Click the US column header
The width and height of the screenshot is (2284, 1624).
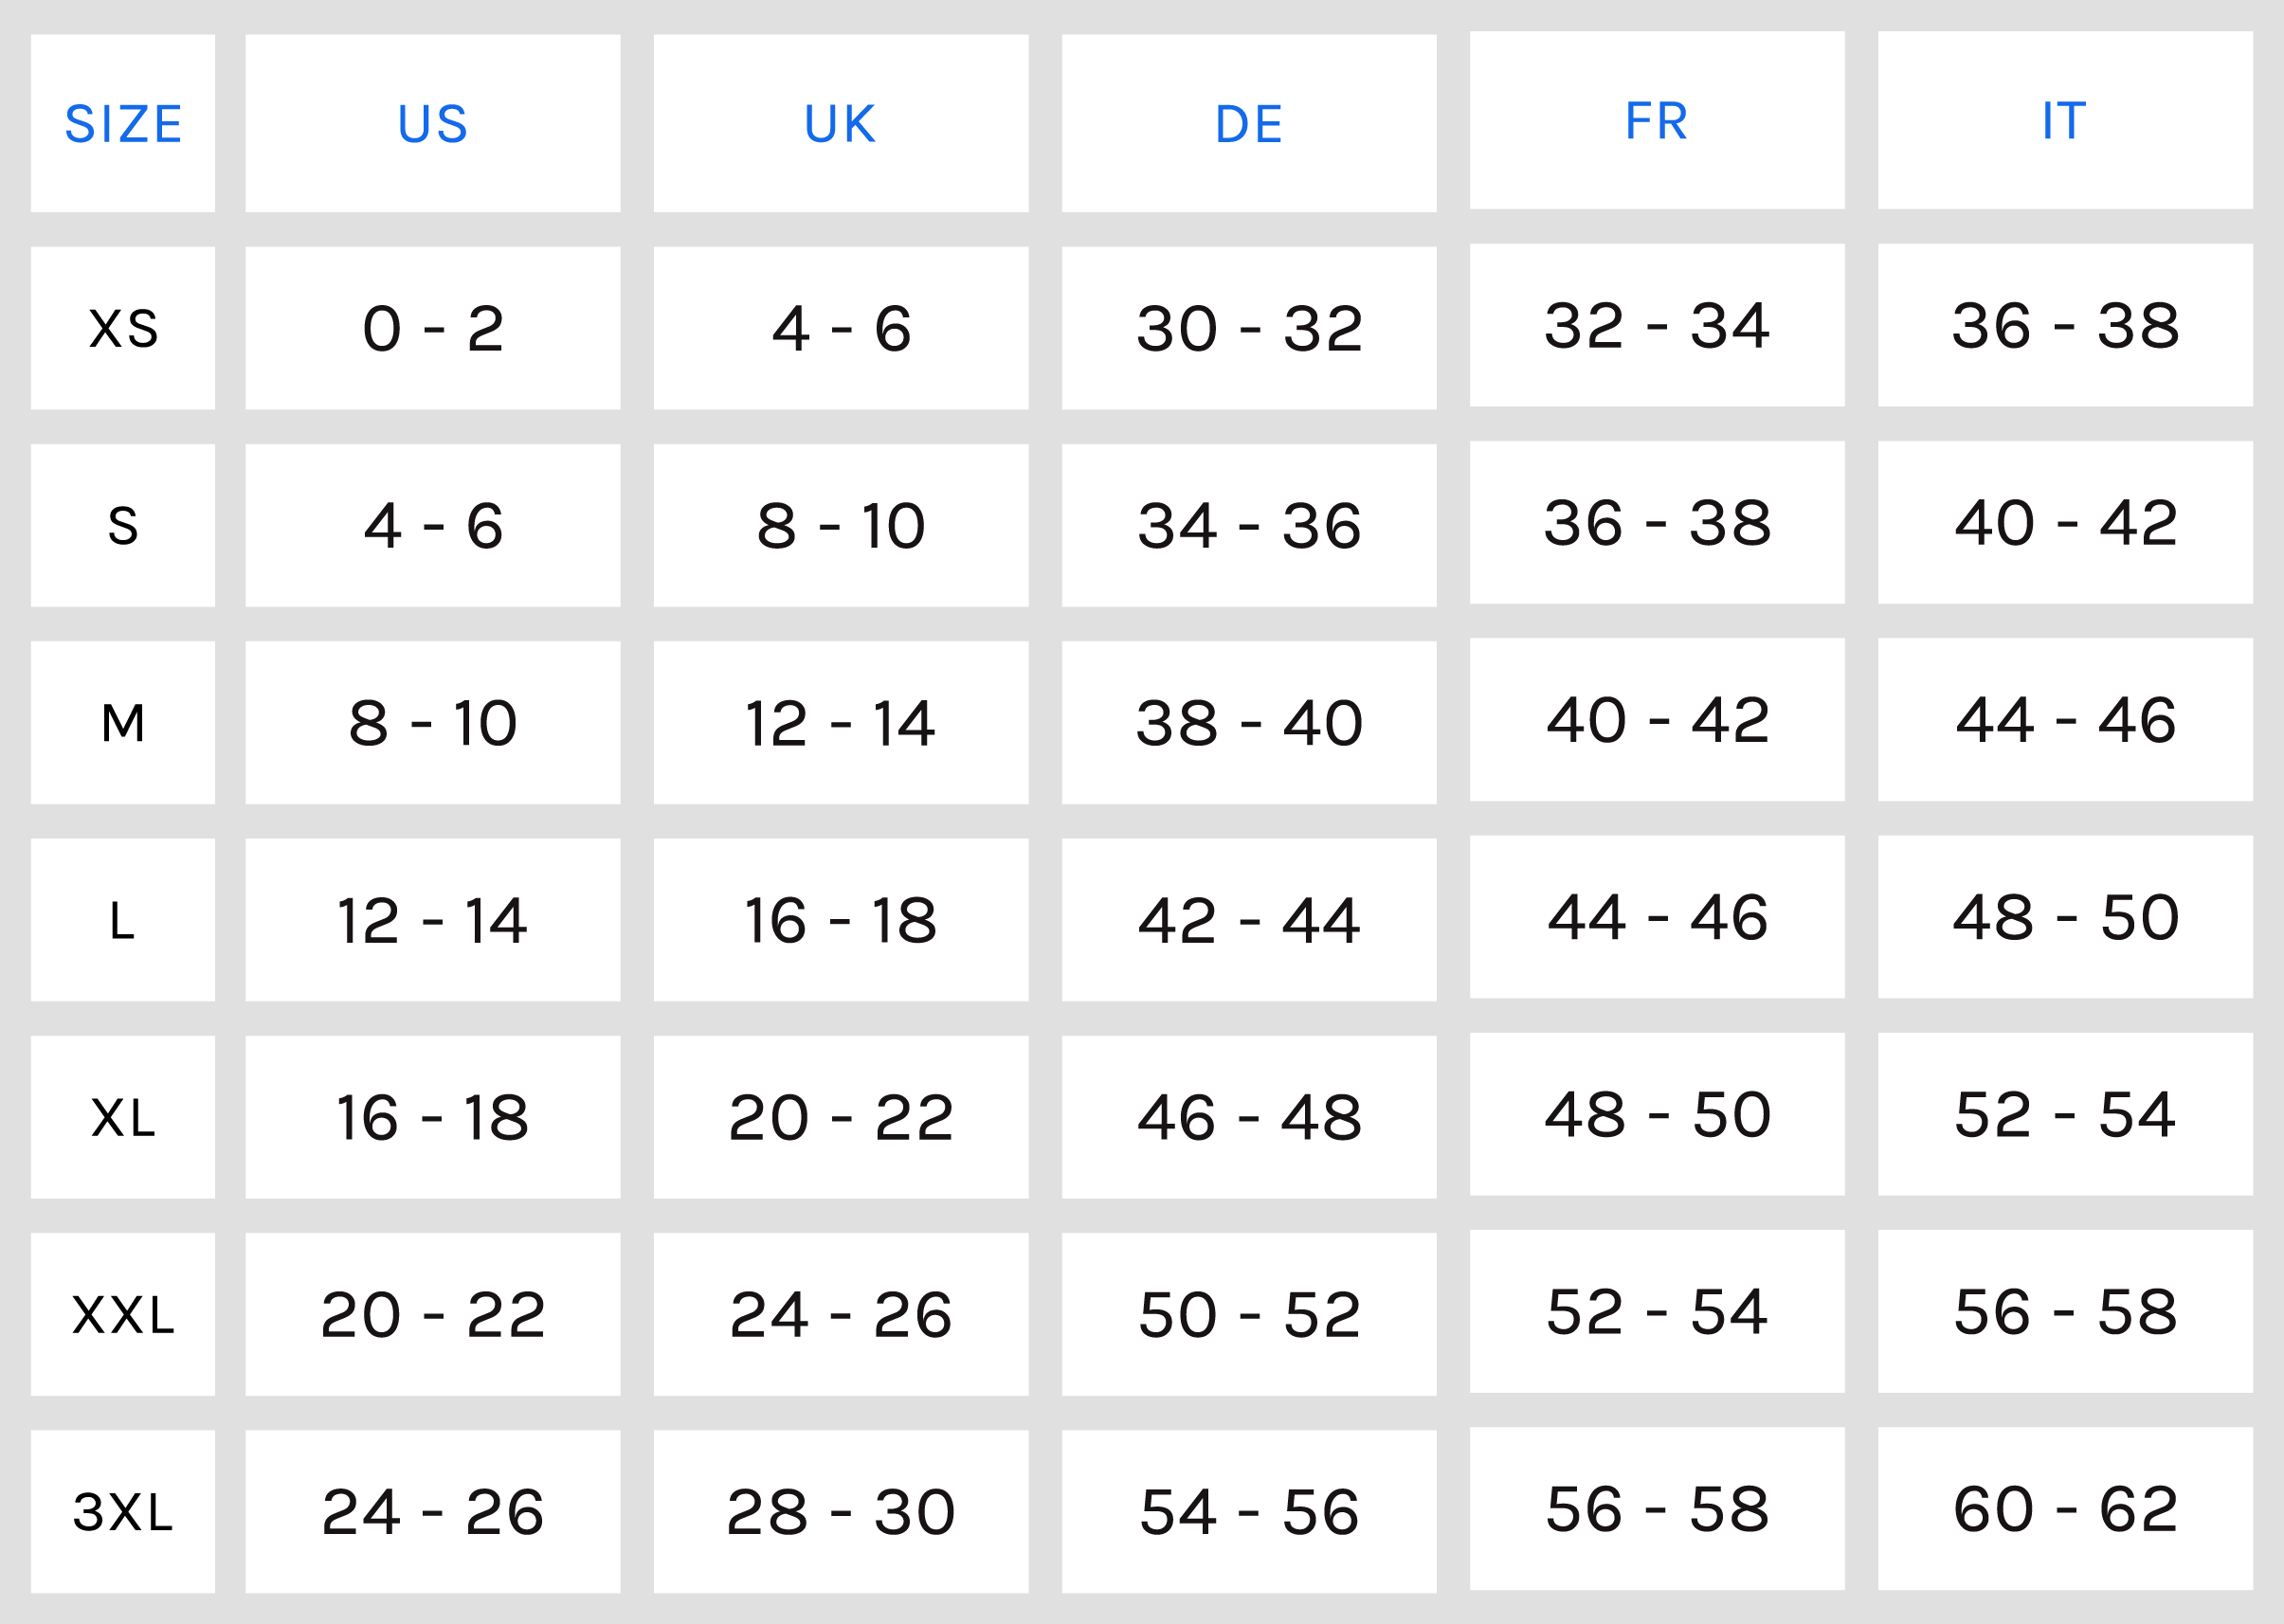[432, 124]
